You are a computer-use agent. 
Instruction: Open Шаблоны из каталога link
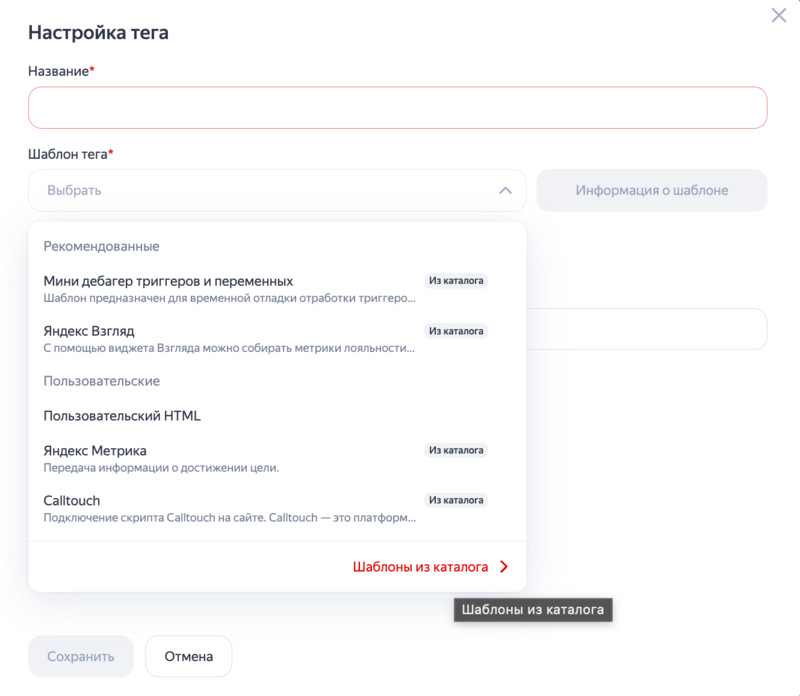[x=420, y=567]
